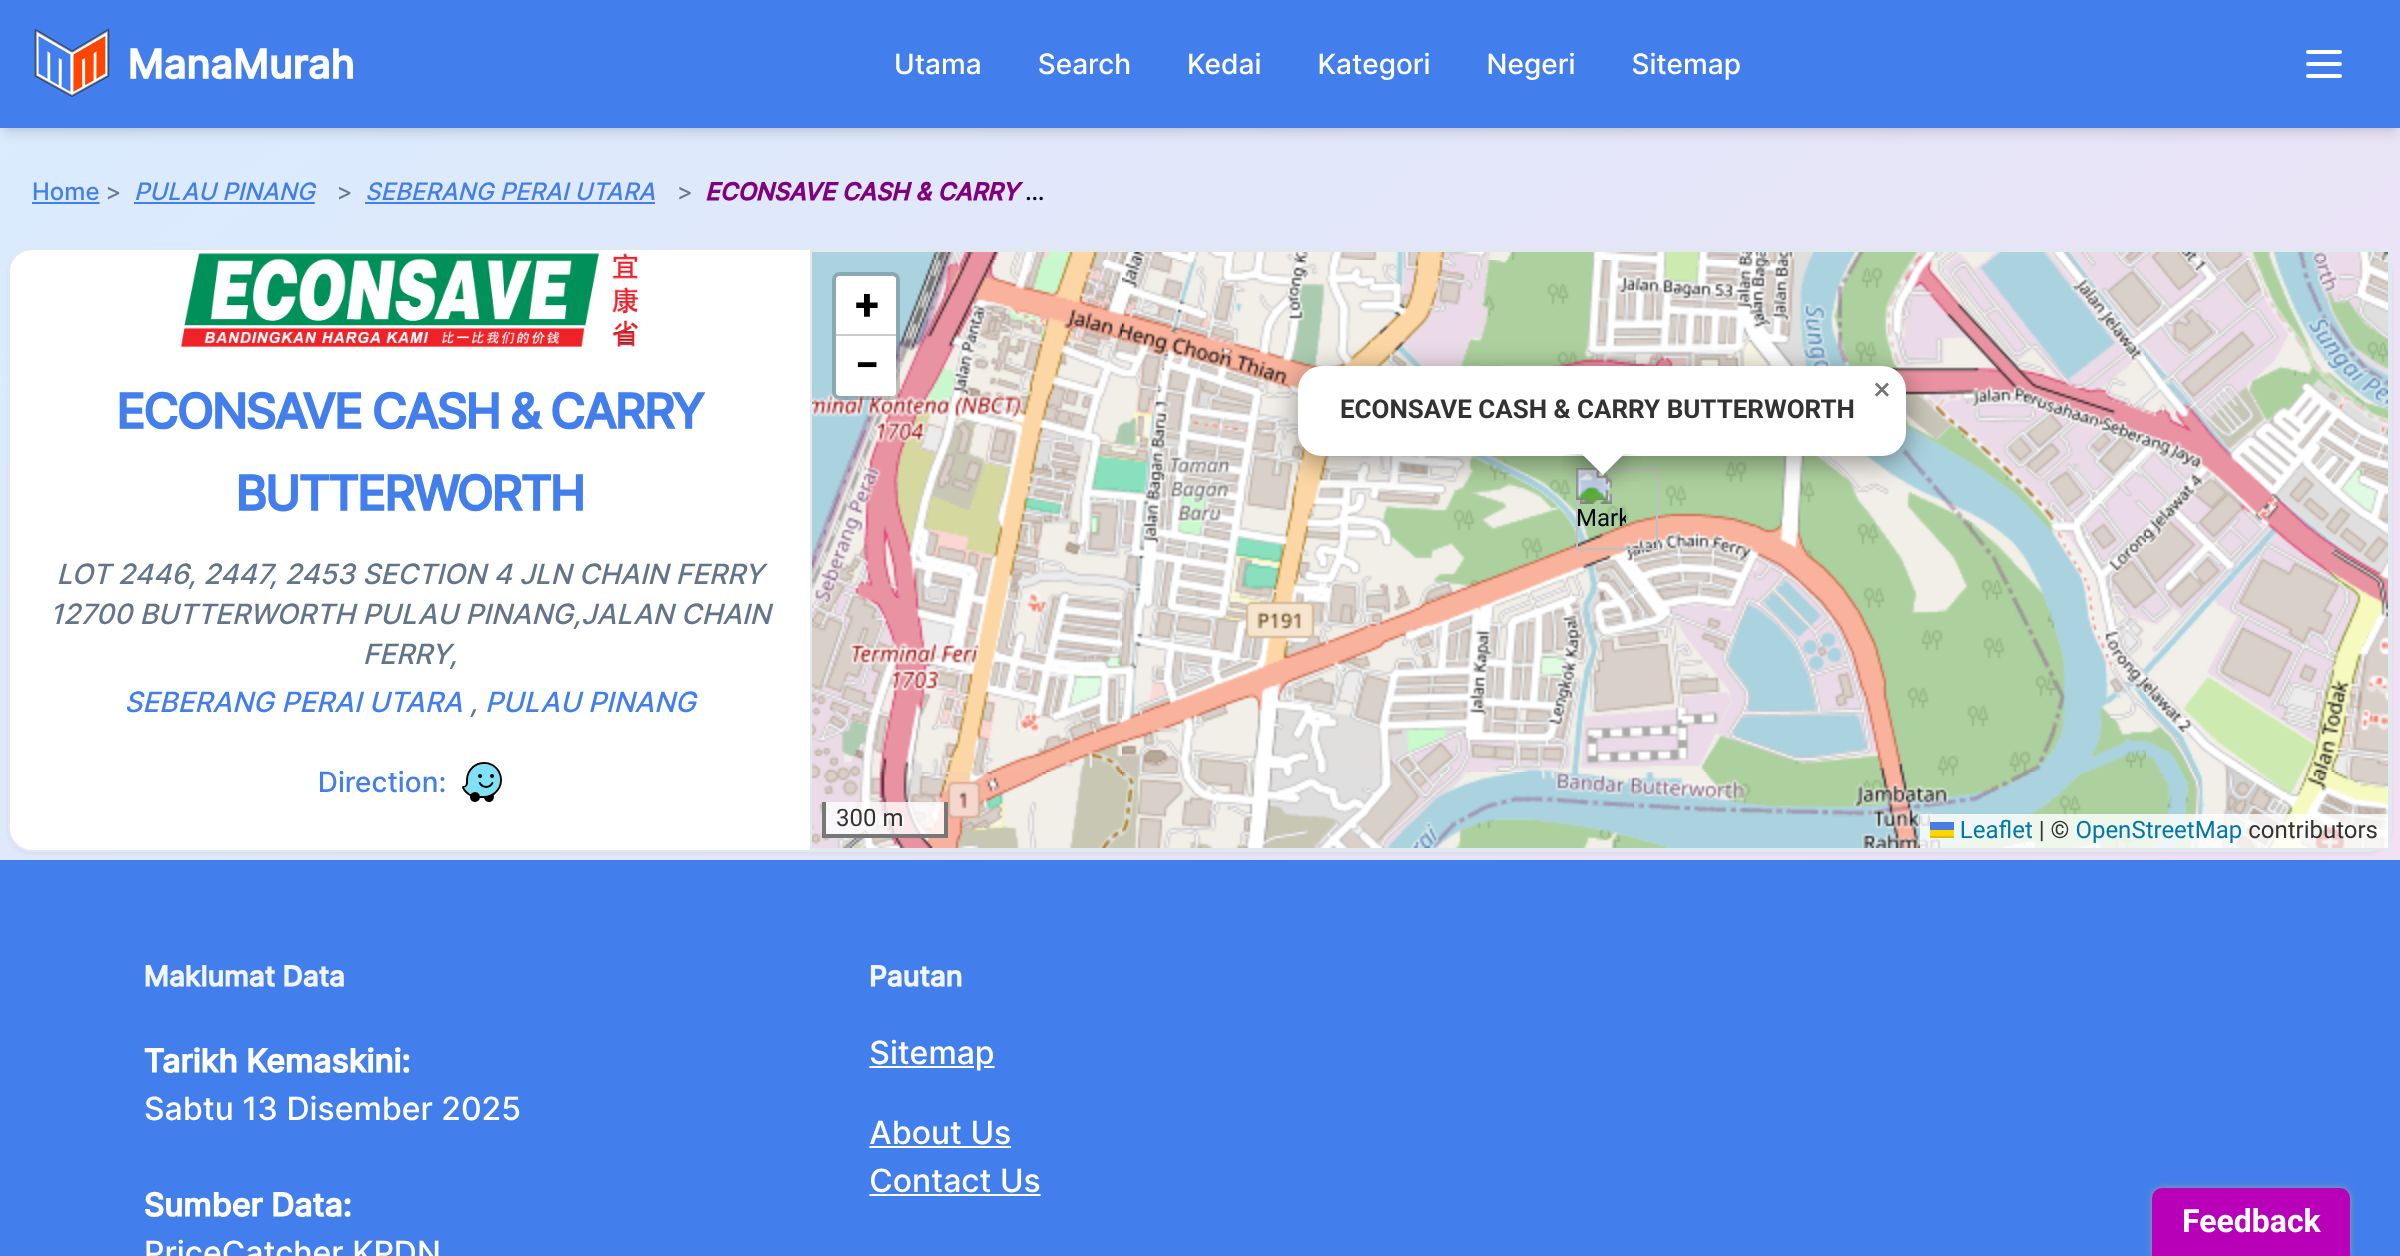Zoom out on the map

[866, 364]
